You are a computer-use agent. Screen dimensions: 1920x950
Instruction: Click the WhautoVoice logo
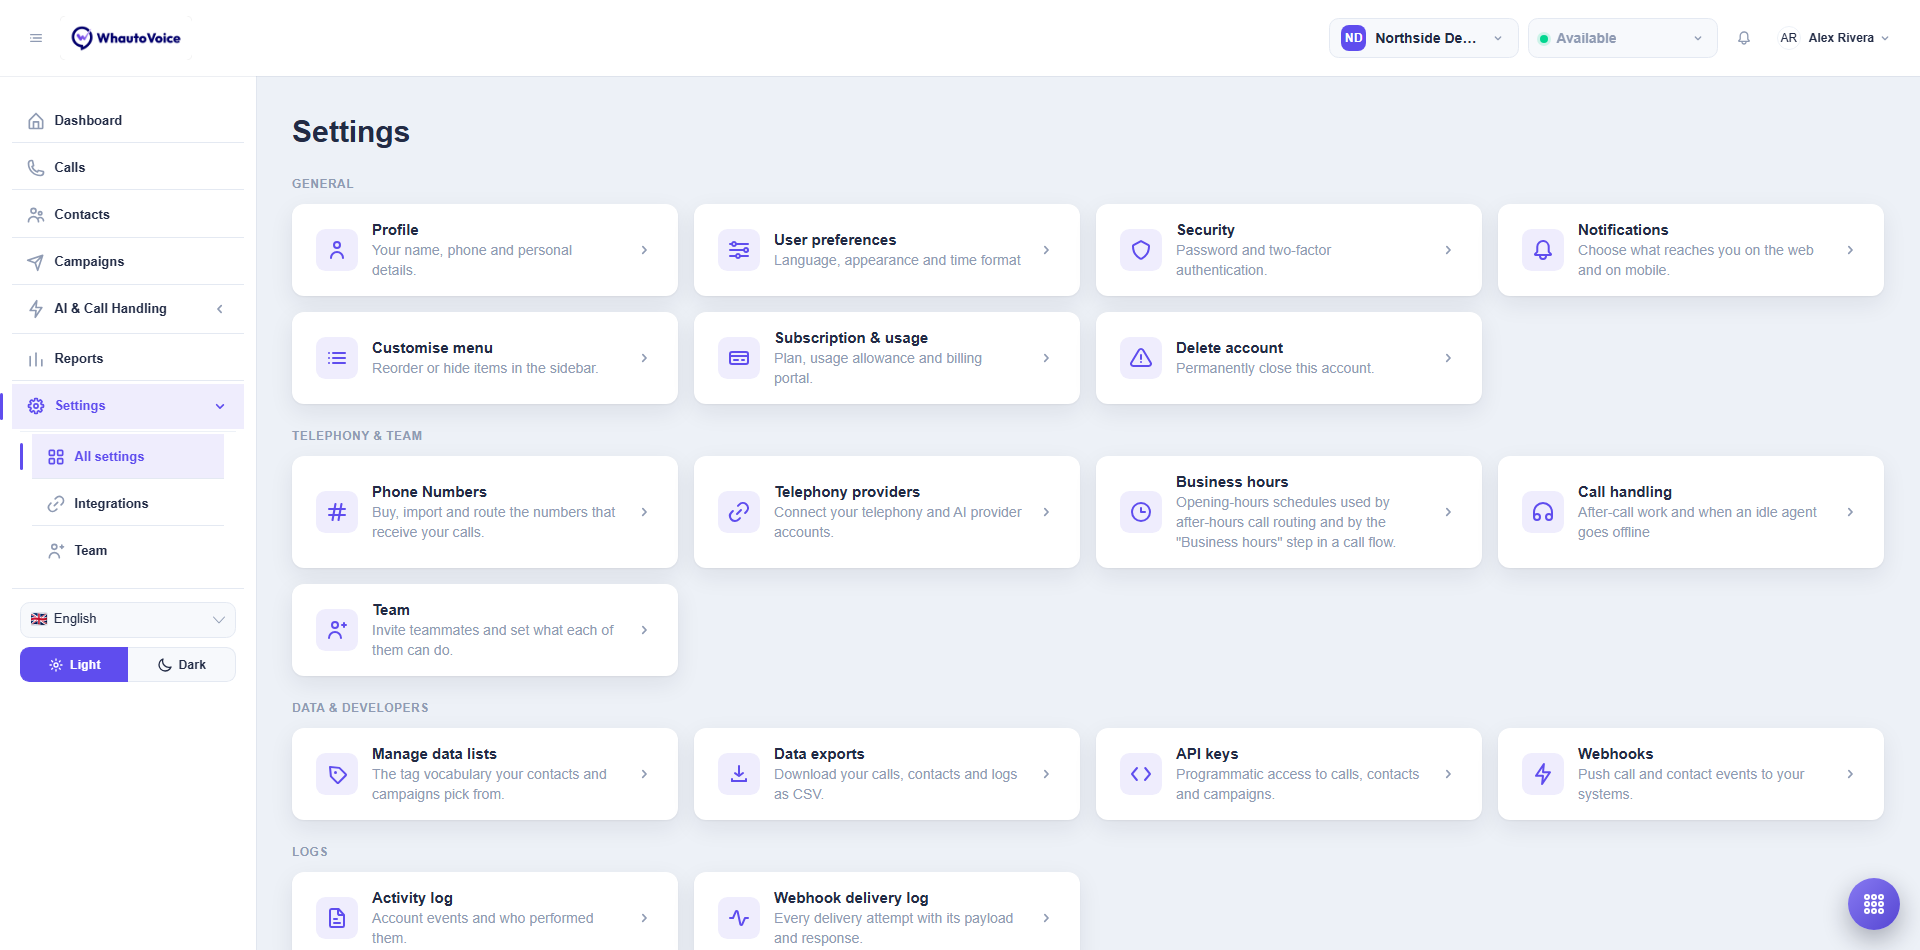(126, 38)
